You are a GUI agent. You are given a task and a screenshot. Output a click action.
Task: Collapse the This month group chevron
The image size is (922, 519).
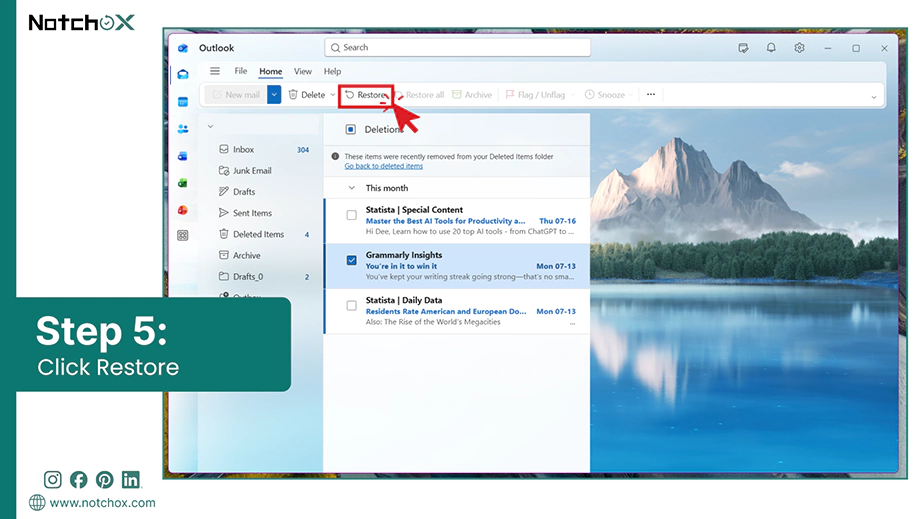(x=352, y=188)
